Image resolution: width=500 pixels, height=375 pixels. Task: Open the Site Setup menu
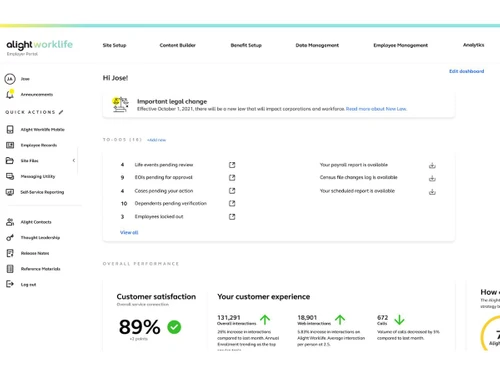(x=114, y=45)
